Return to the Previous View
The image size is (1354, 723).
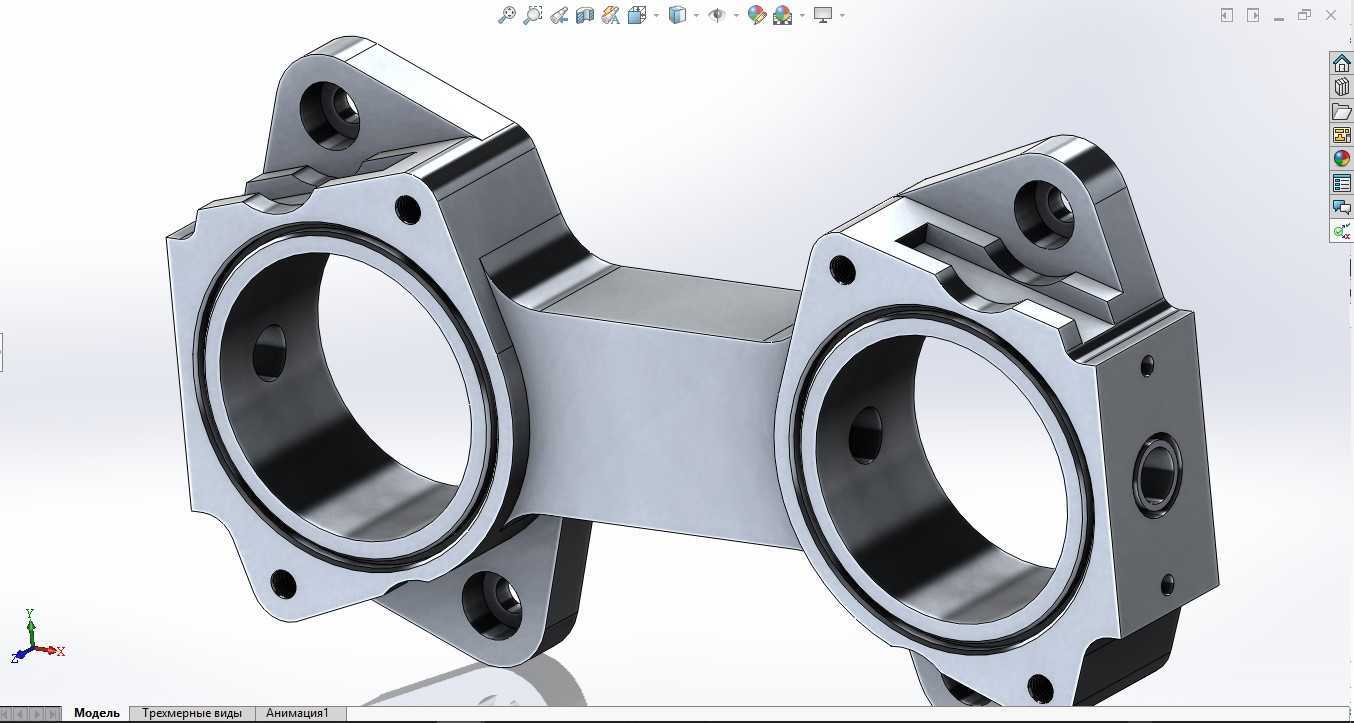coord(559,15)
